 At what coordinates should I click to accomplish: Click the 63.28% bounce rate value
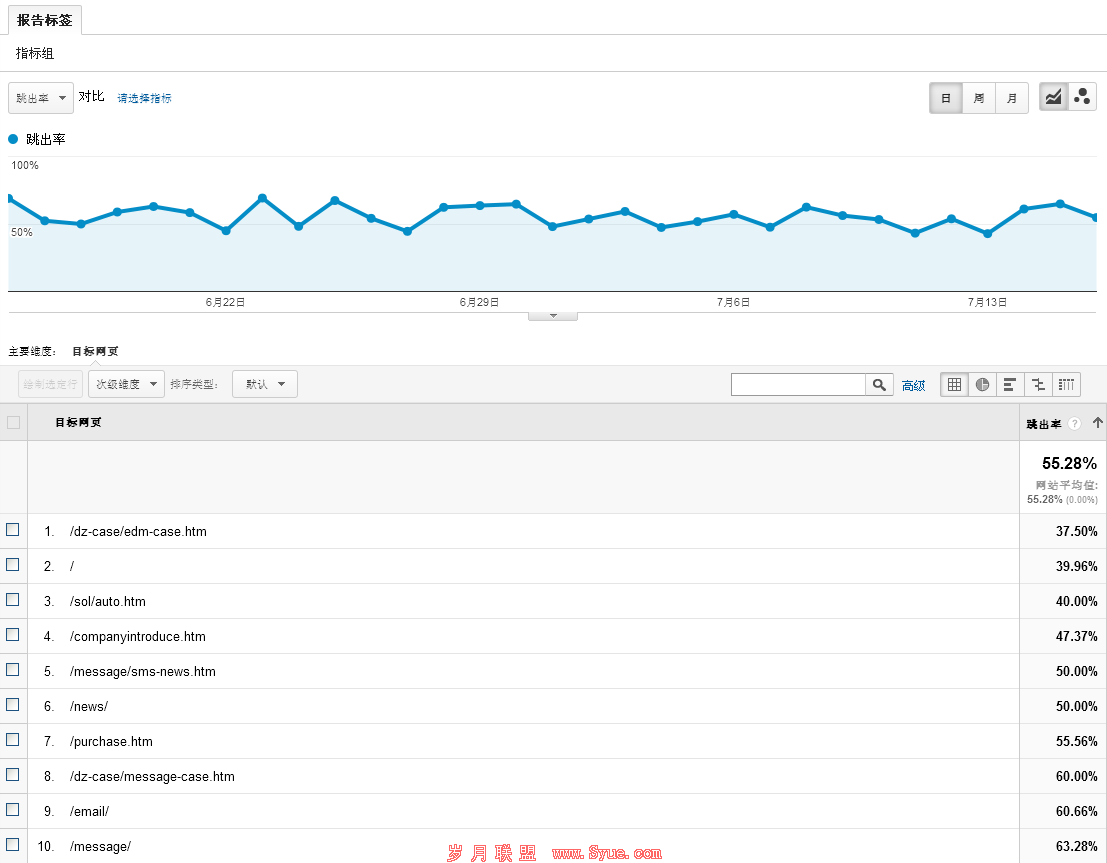coord(1077,846)
